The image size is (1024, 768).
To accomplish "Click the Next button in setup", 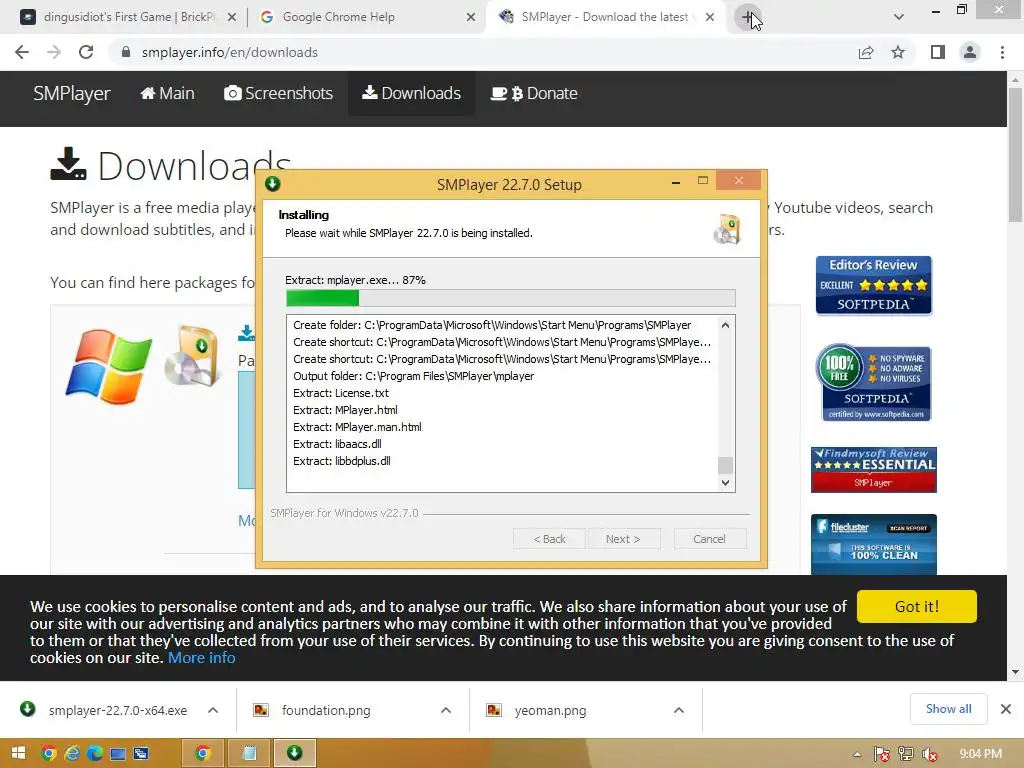I will click(623, 539).
